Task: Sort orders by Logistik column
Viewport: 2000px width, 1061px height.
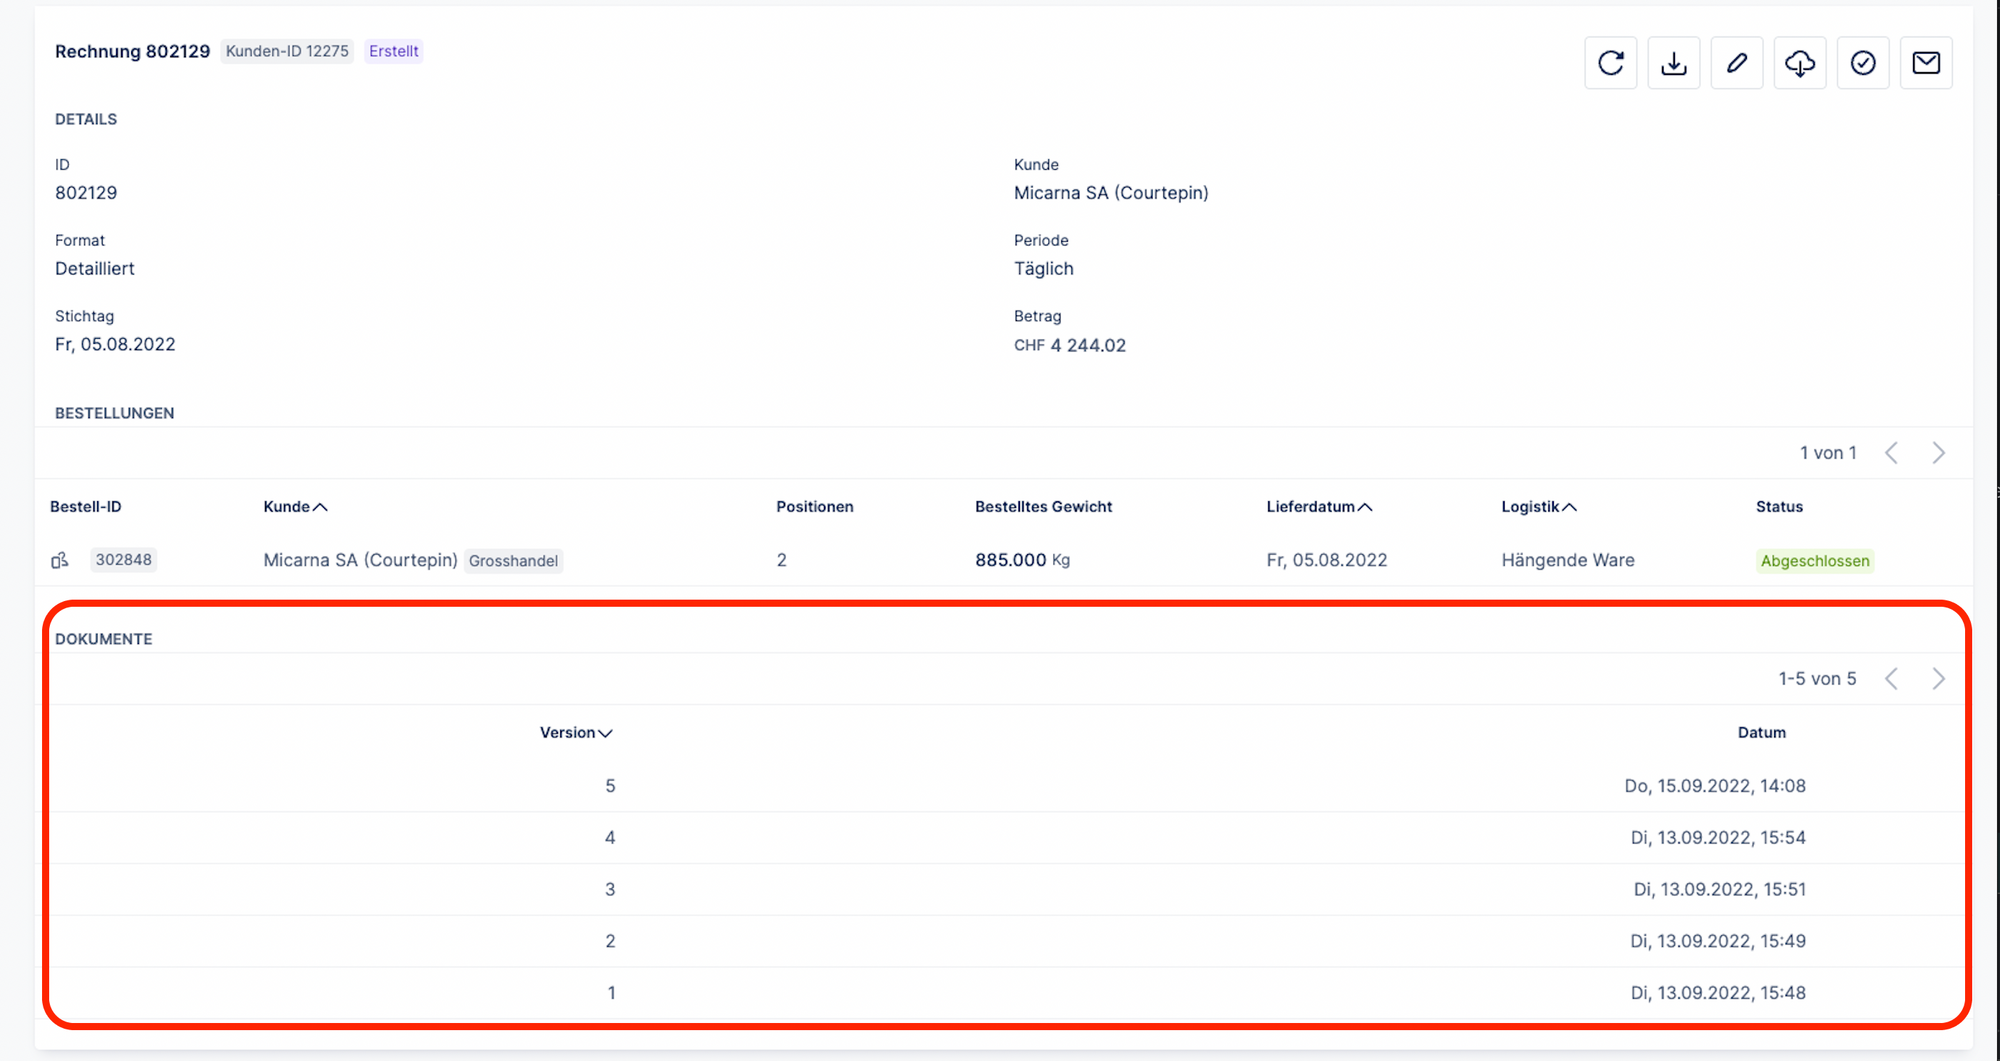Action: [1538, 507]
